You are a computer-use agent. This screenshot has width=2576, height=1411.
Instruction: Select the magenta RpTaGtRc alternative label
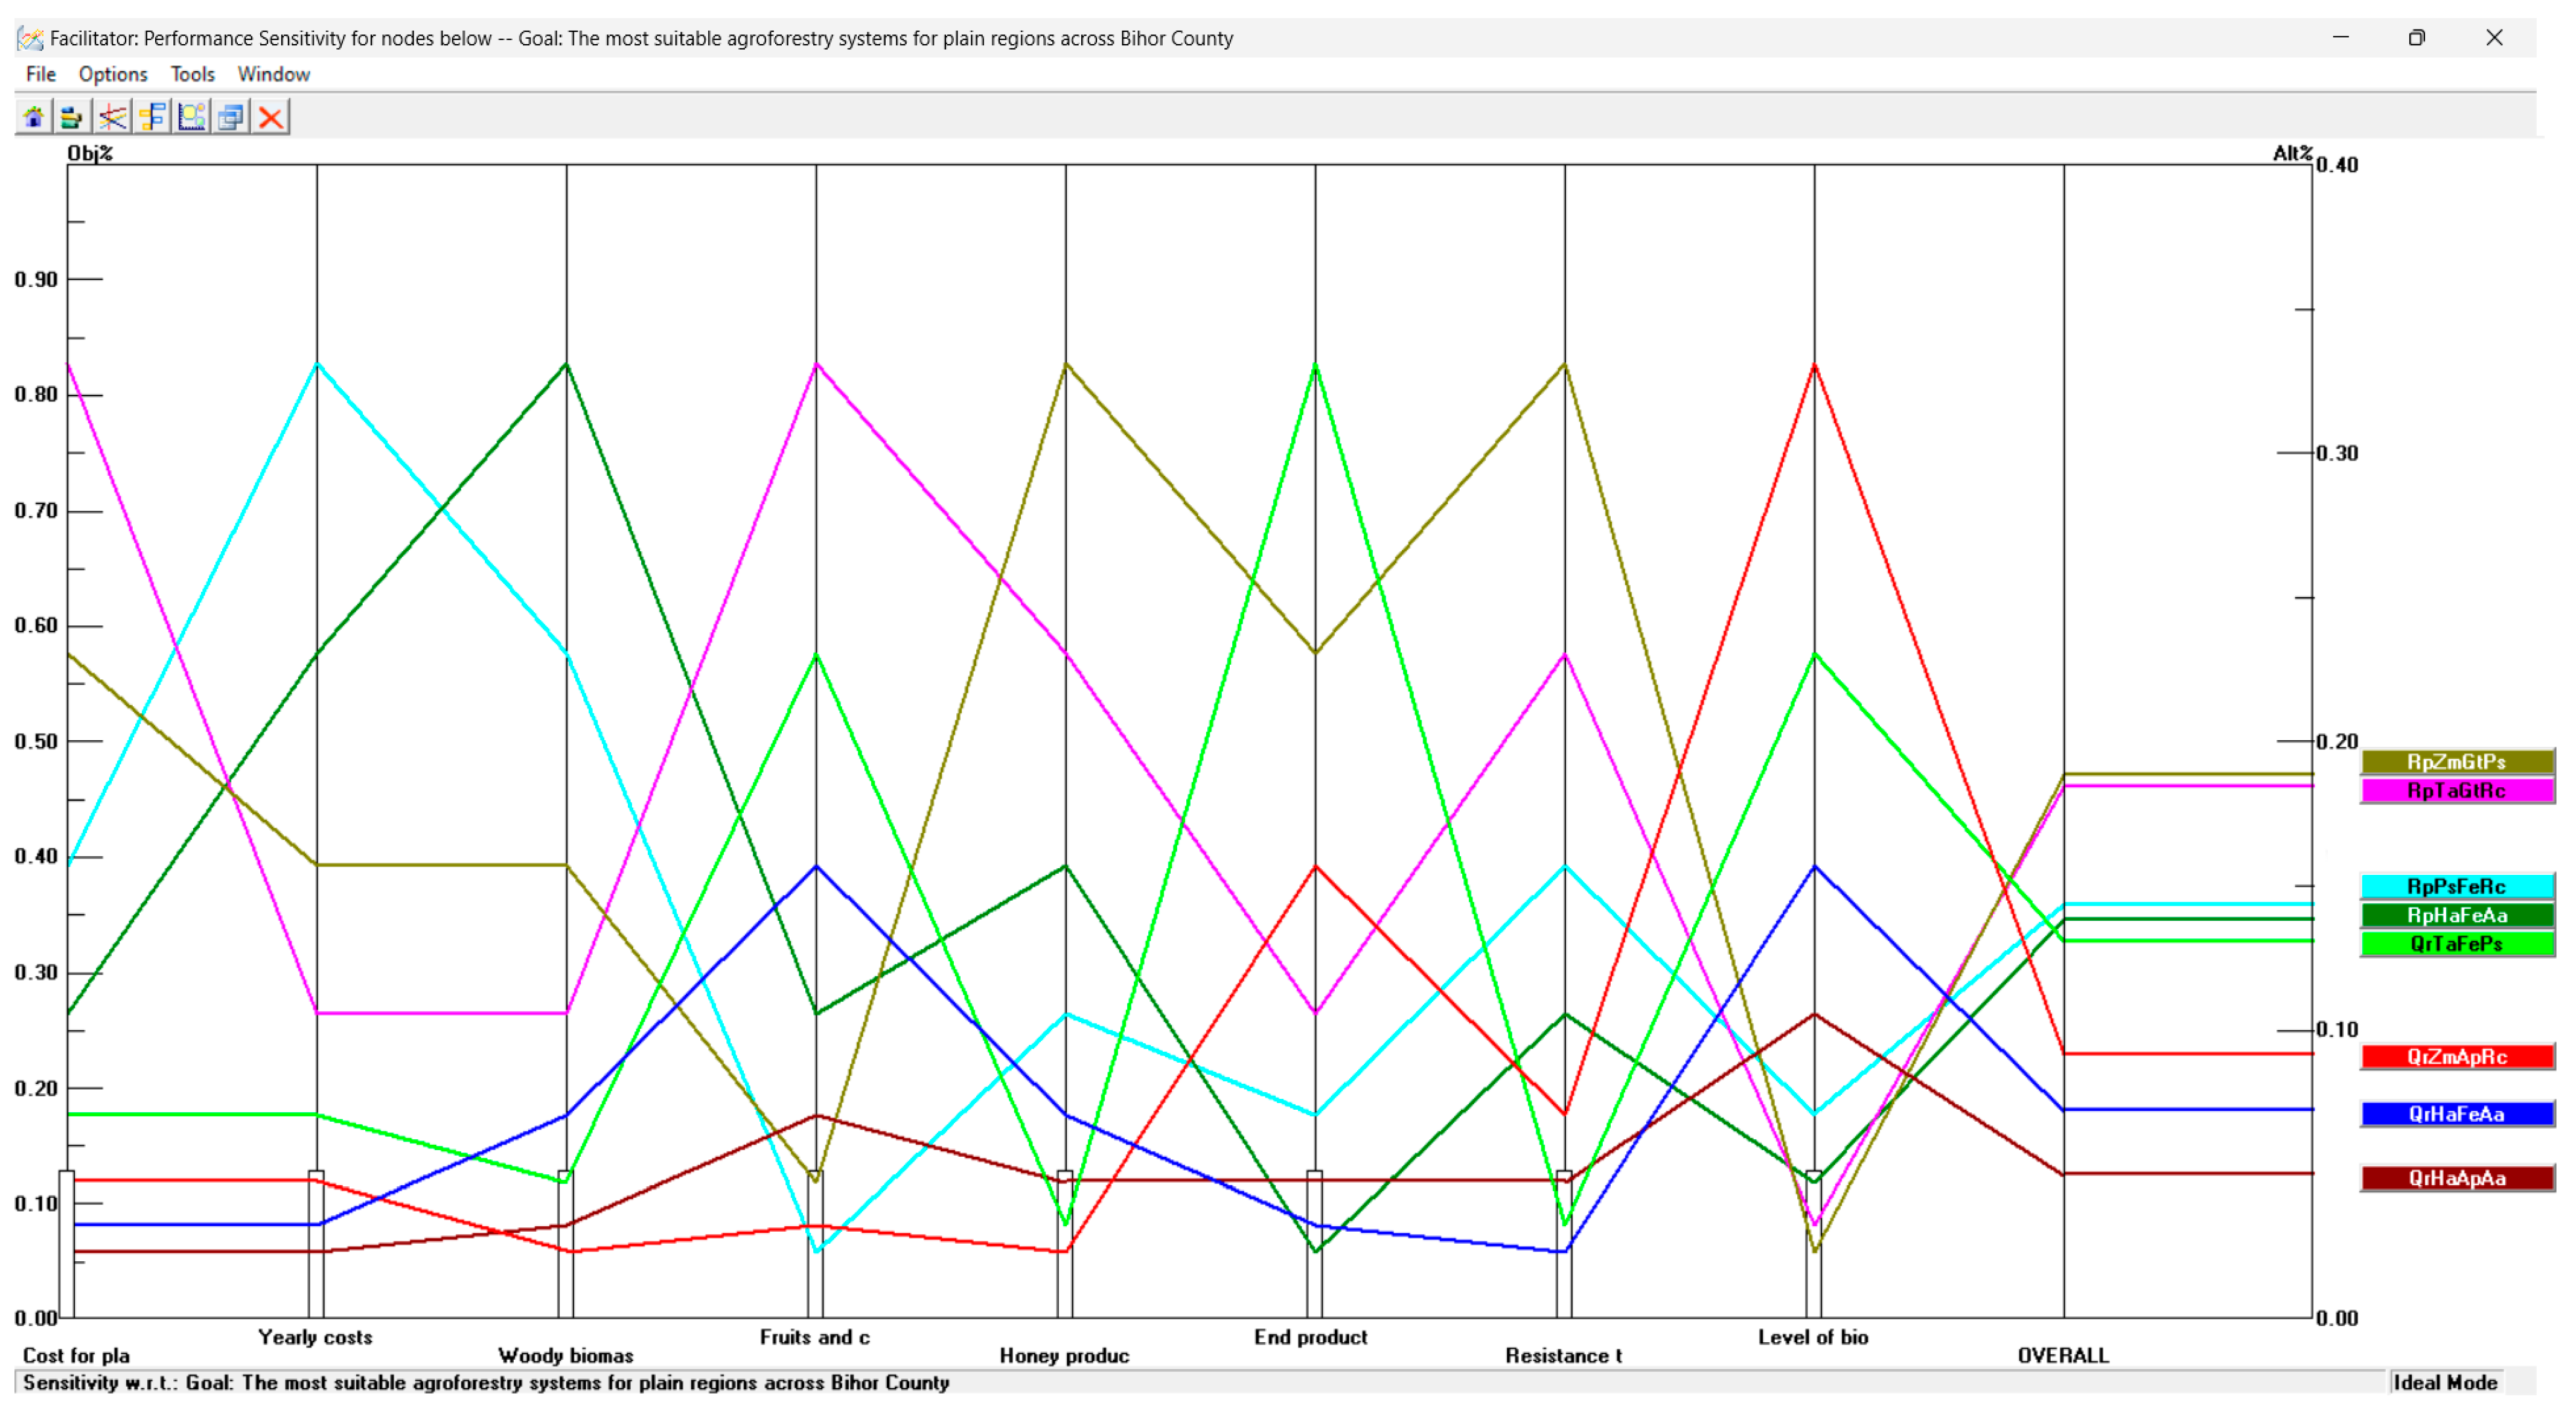click(x=2456, y=791)
